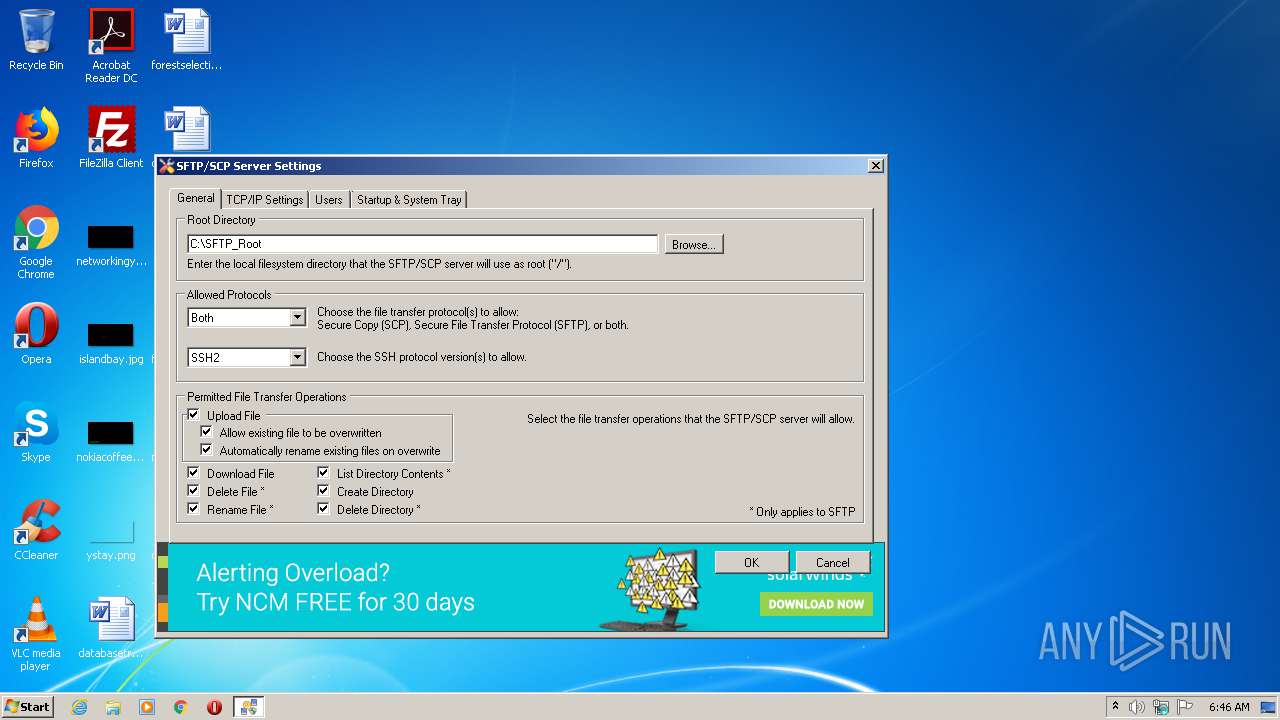
Task: Open Internet Explorer in taskbar
Action: (x=79, y=707)
